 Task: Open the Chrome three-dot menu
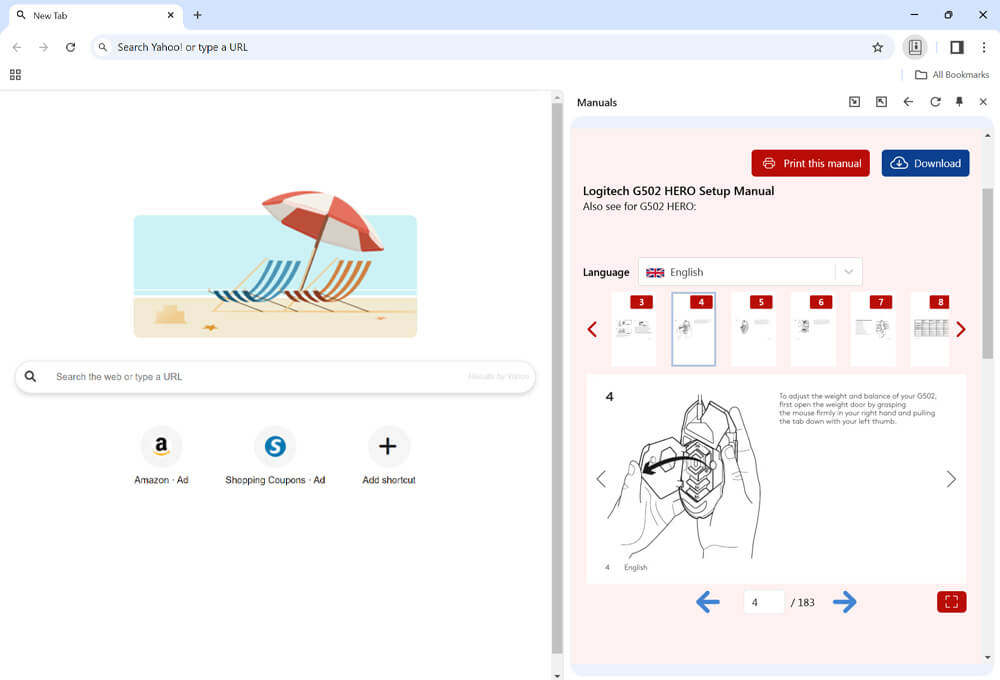pos(983,47)
